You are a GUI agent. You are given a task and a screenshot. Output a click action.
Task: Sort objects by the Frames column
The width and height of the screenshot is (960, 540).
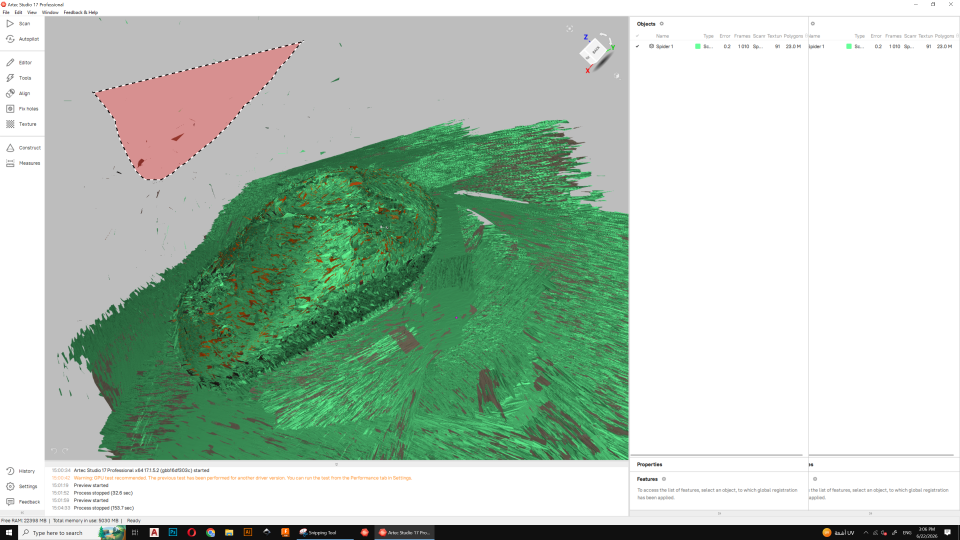[741, 36]
